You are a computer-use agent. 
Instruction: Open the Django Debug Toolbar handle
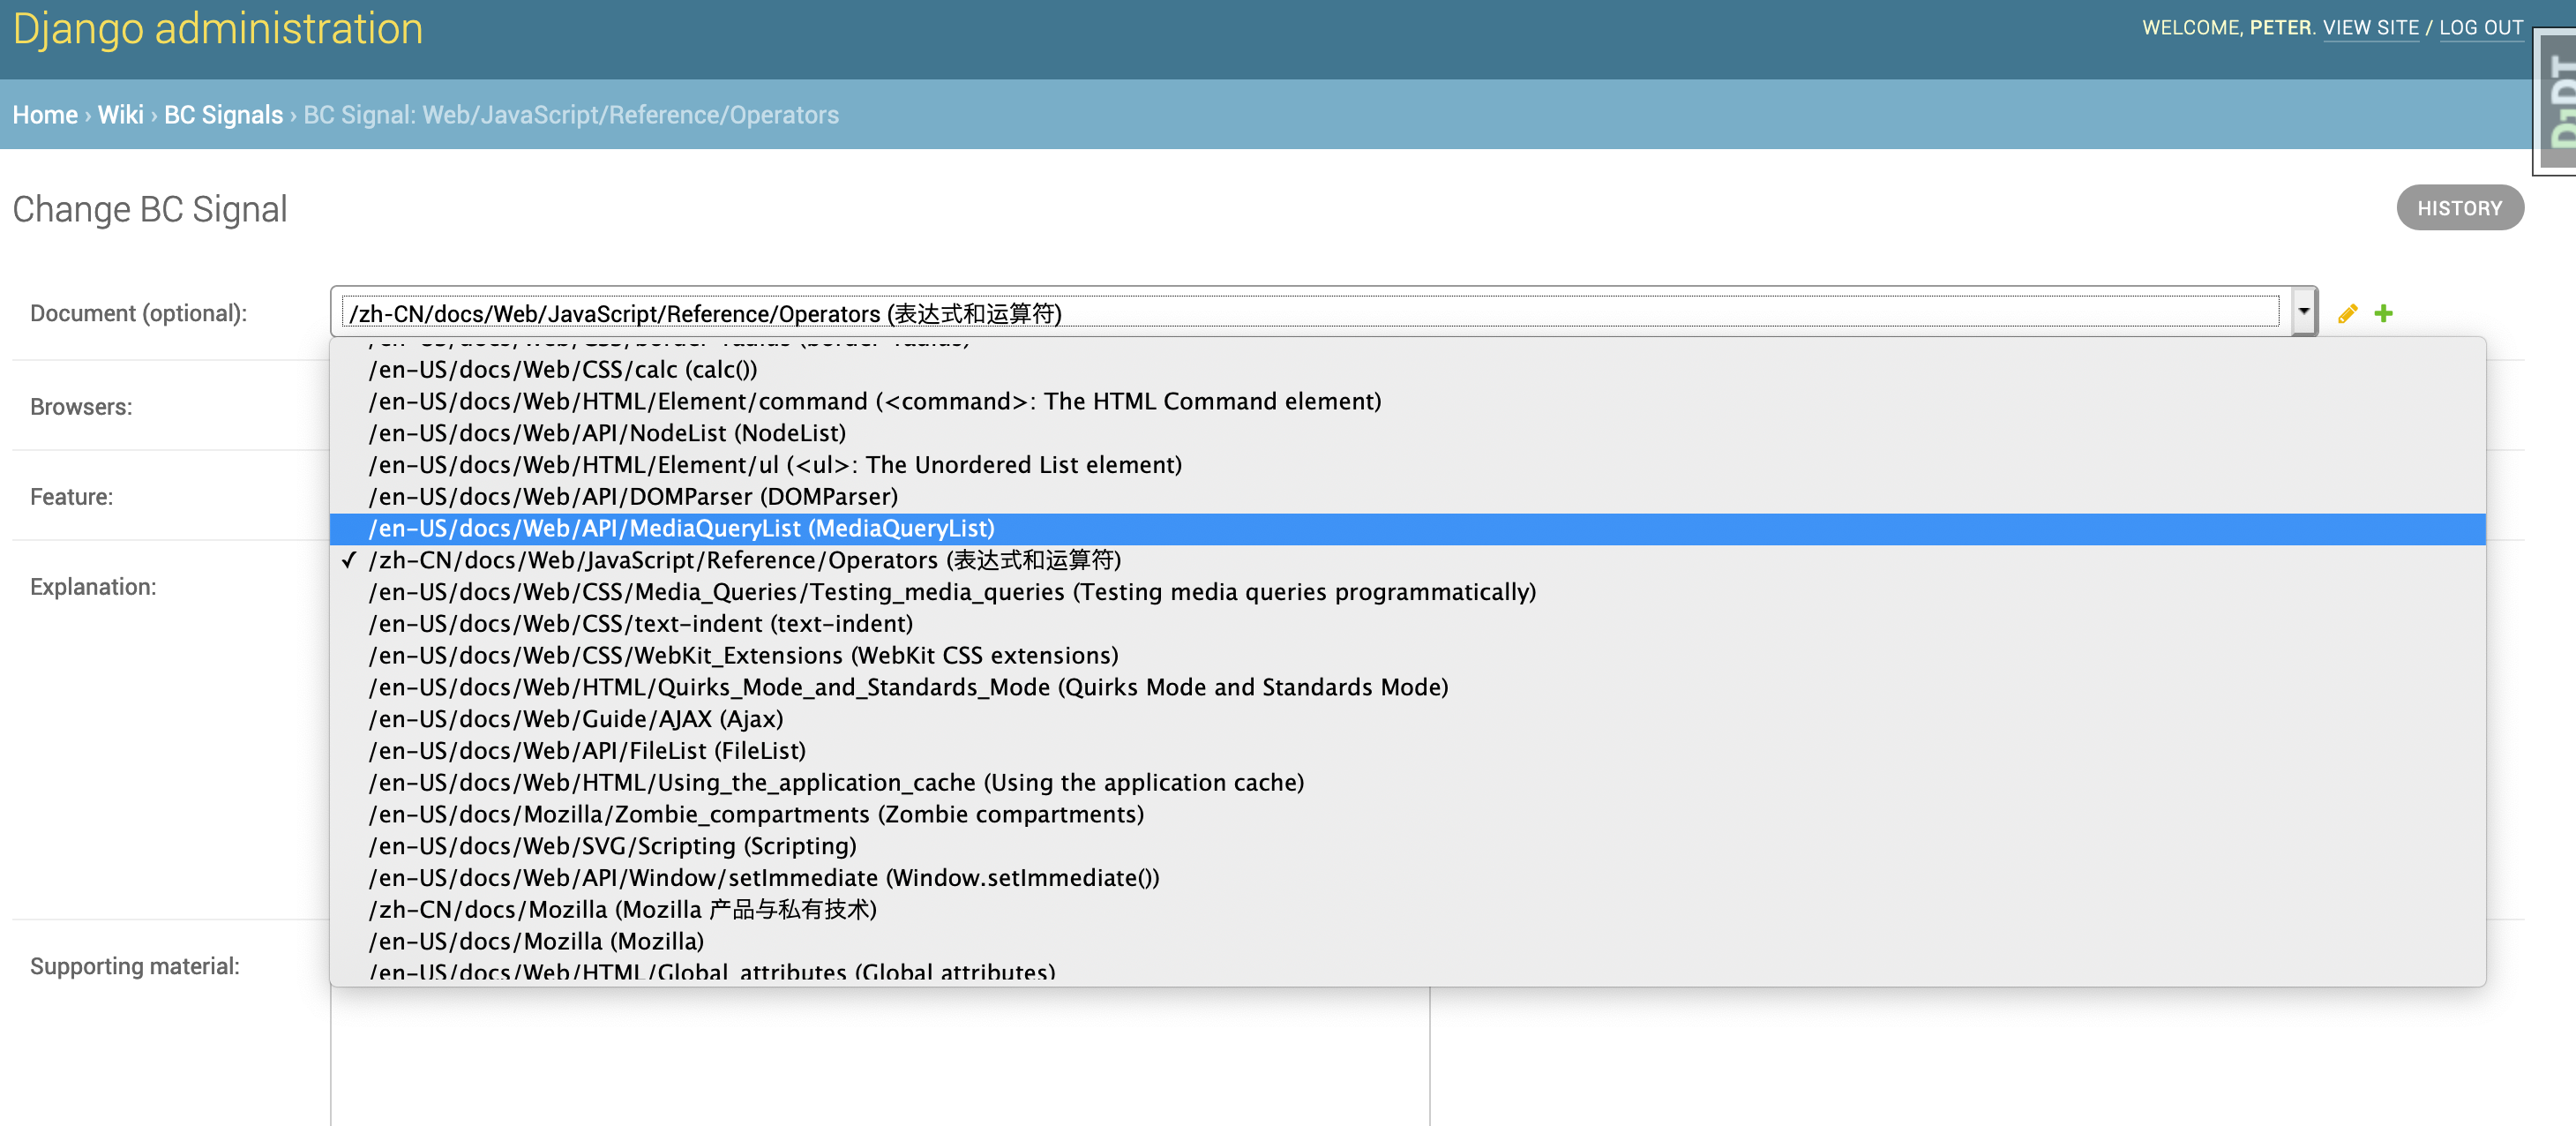click(x=2556, y=101)
